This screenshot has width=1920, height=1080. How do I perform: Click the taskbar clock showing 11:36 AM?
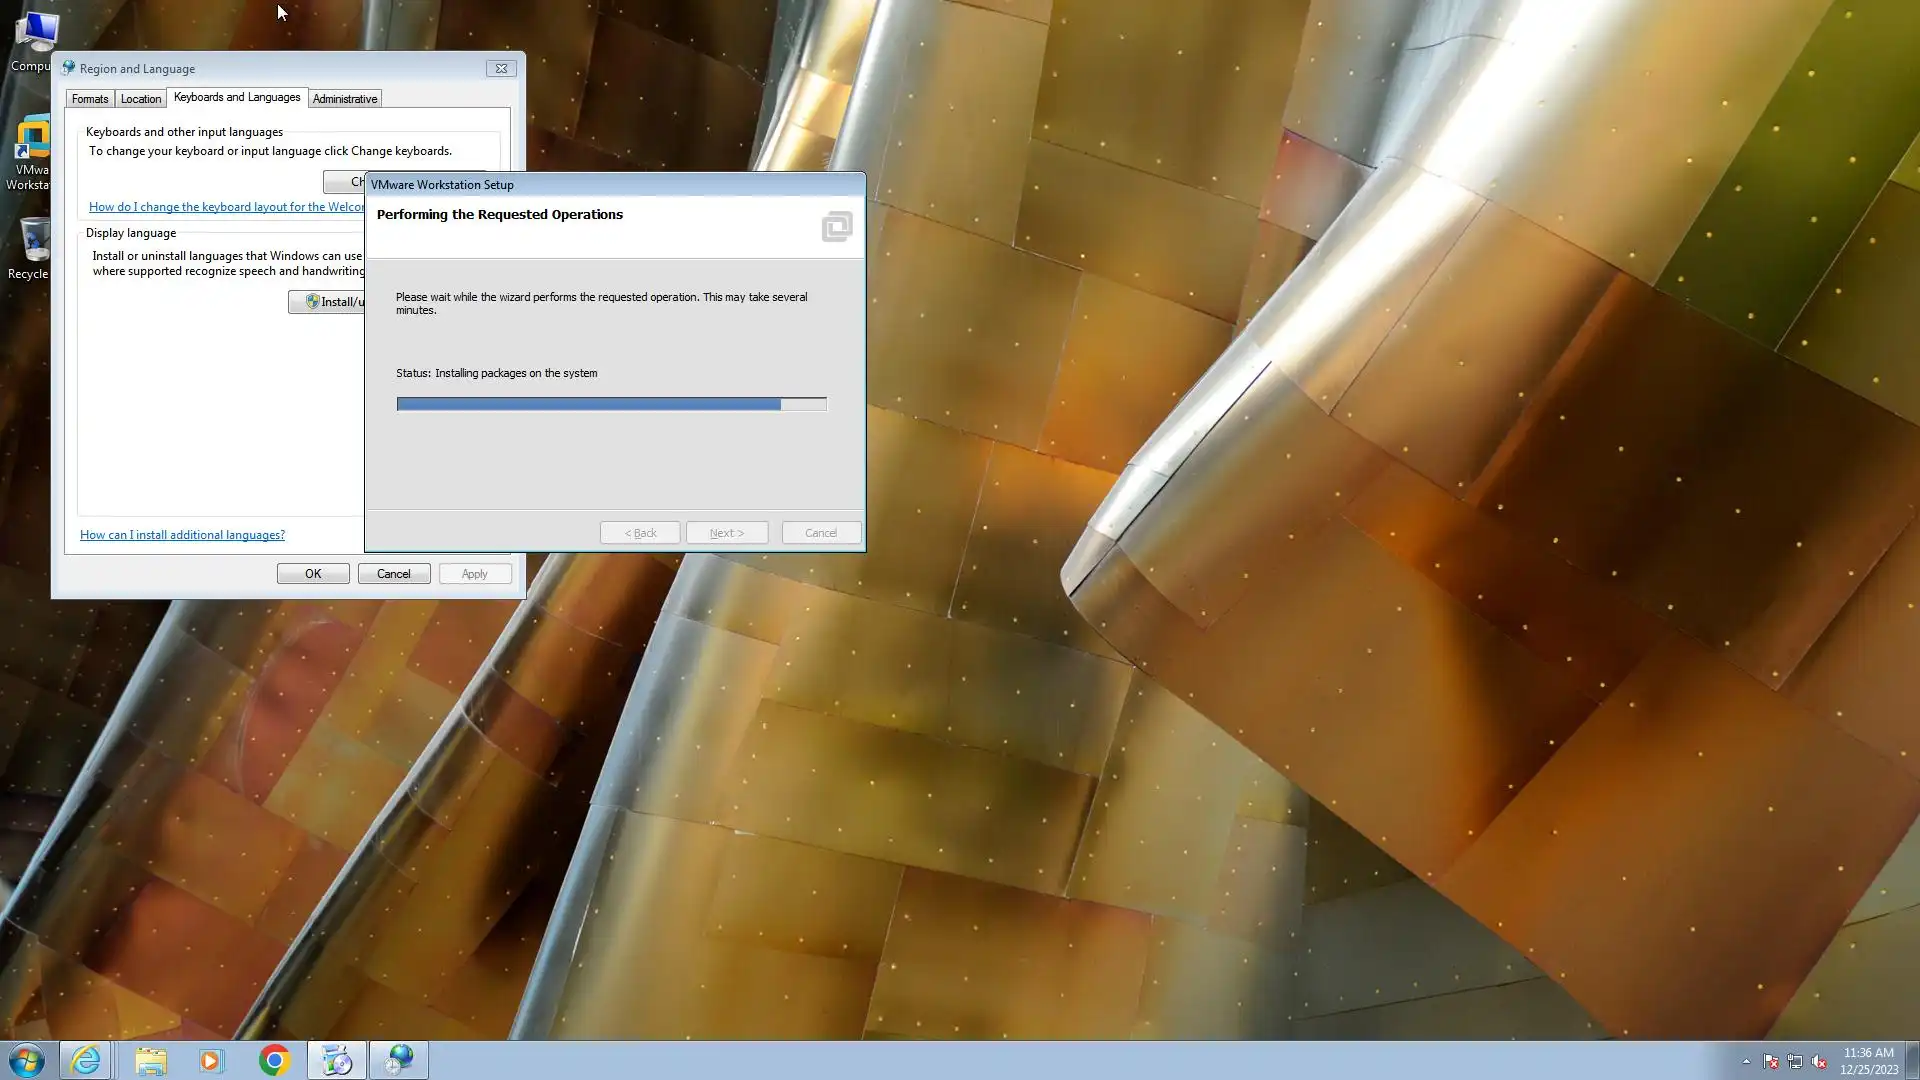tap(1868, 1060)
